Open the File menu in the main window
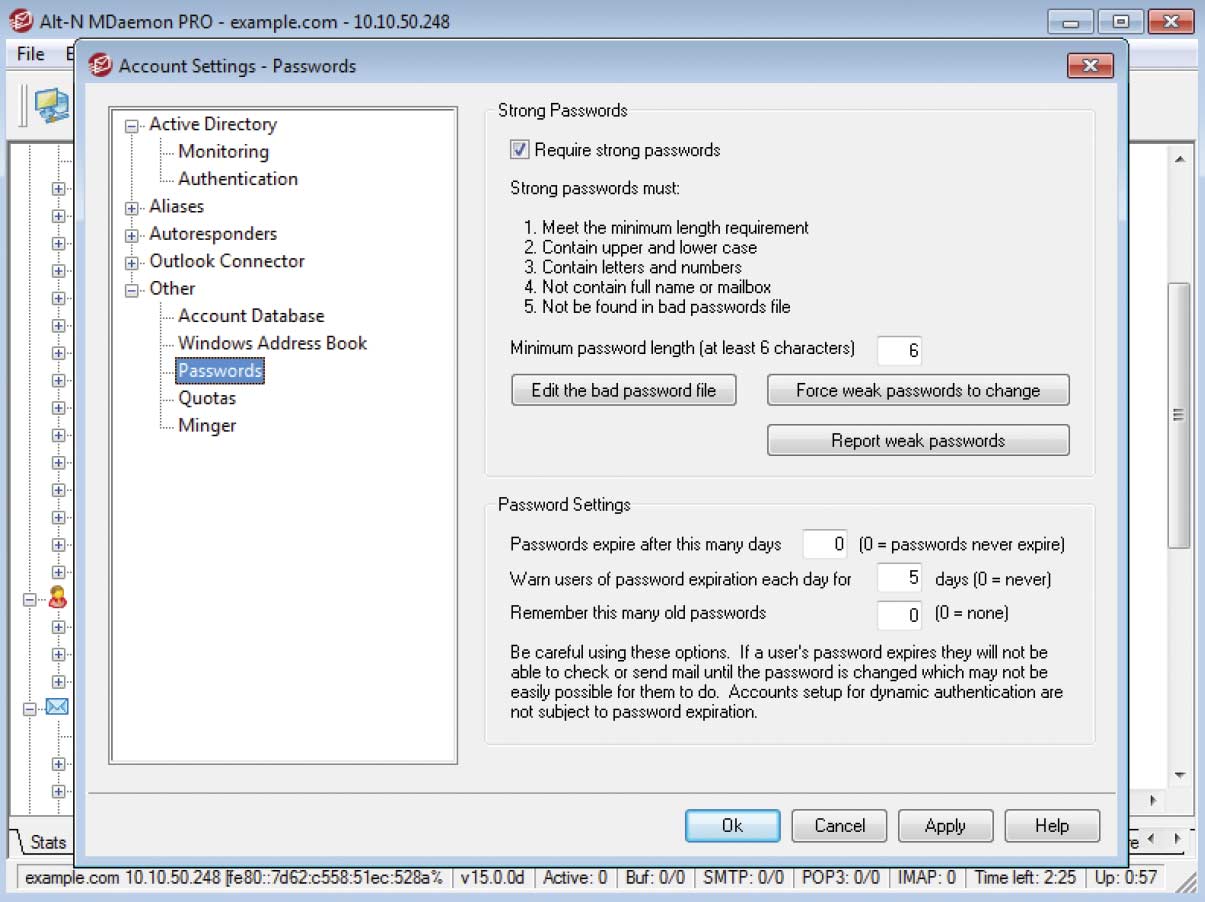The height and width of the screenshot is (902, 1205). [31, 54]
